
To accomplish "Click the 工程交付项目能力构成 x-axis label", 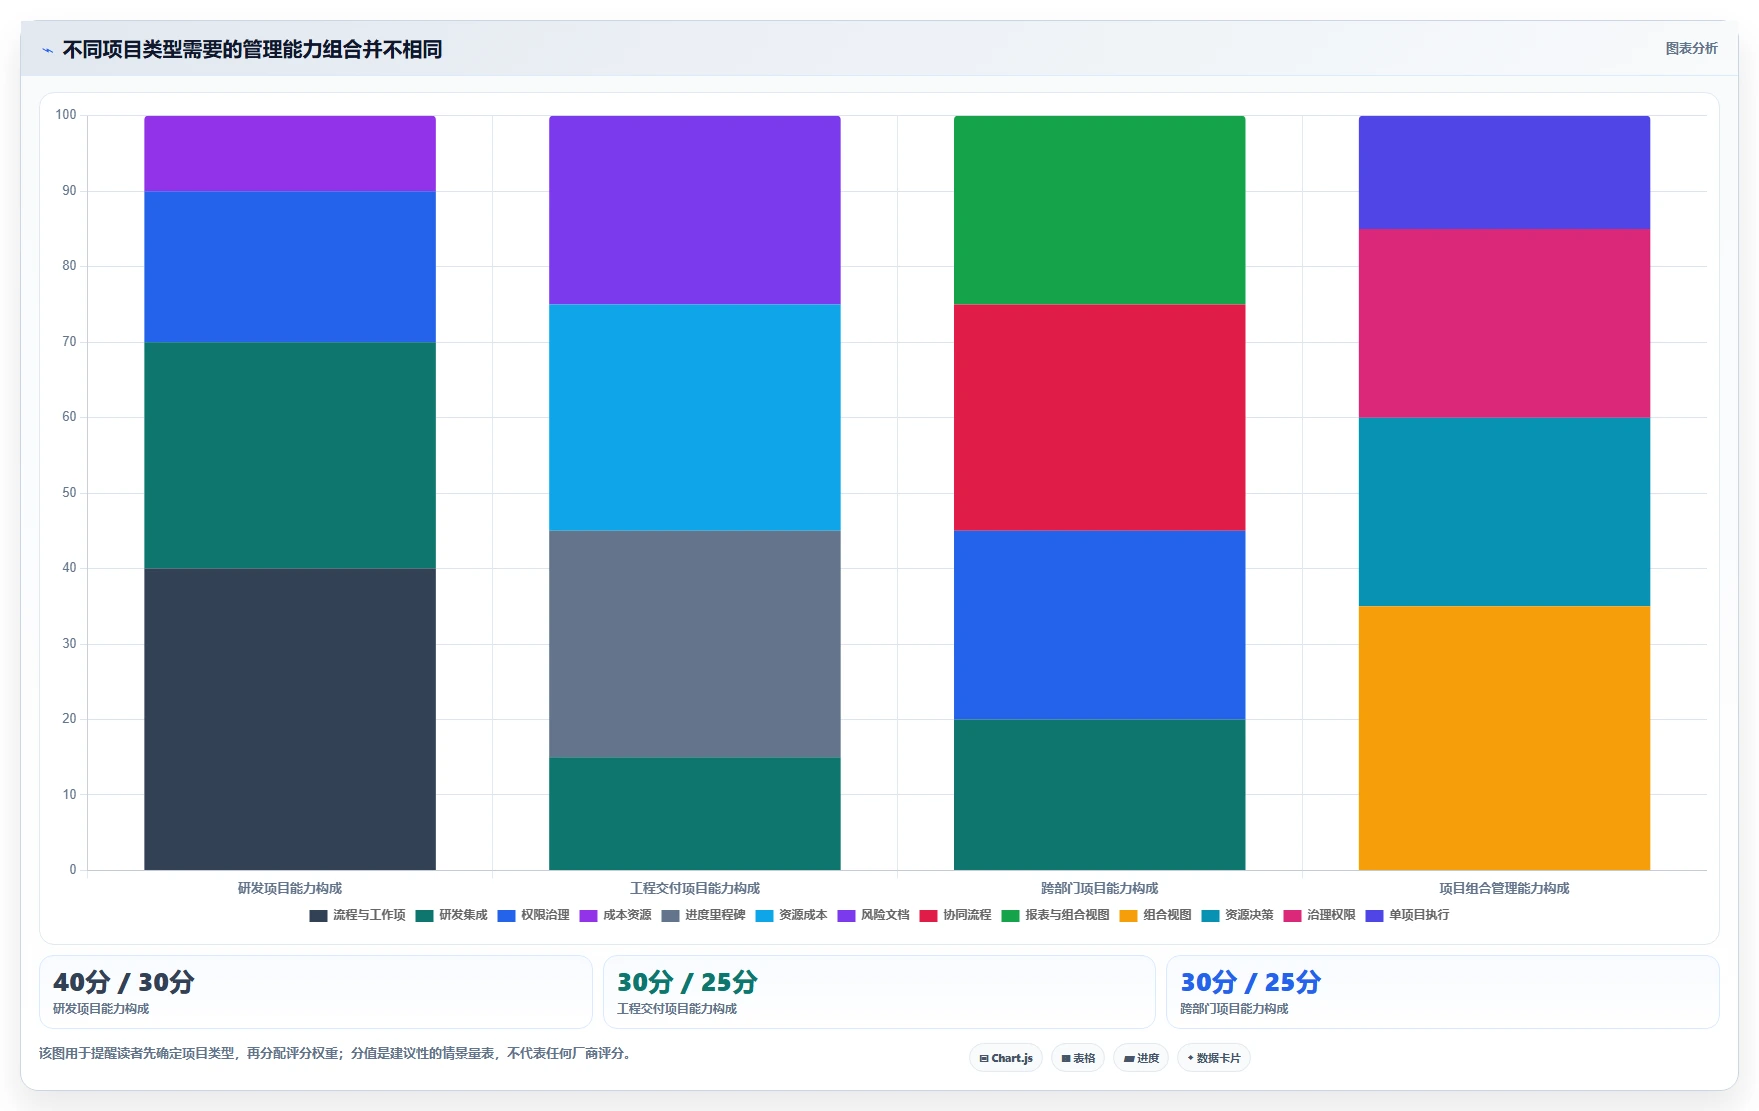I will pyautogui.click(x=695, y=888).
